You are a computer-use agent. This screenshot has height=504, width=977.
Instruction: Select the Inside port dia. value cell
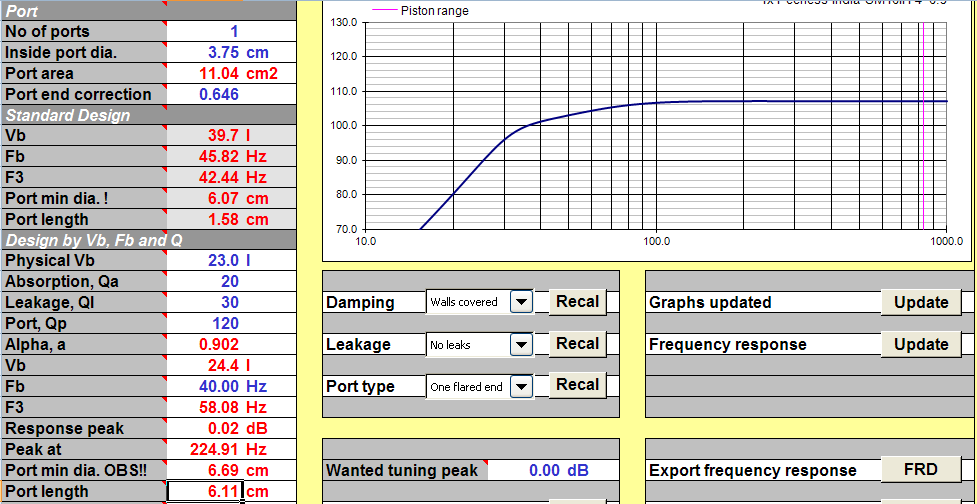pyautogui.click(x=231, y=52)
